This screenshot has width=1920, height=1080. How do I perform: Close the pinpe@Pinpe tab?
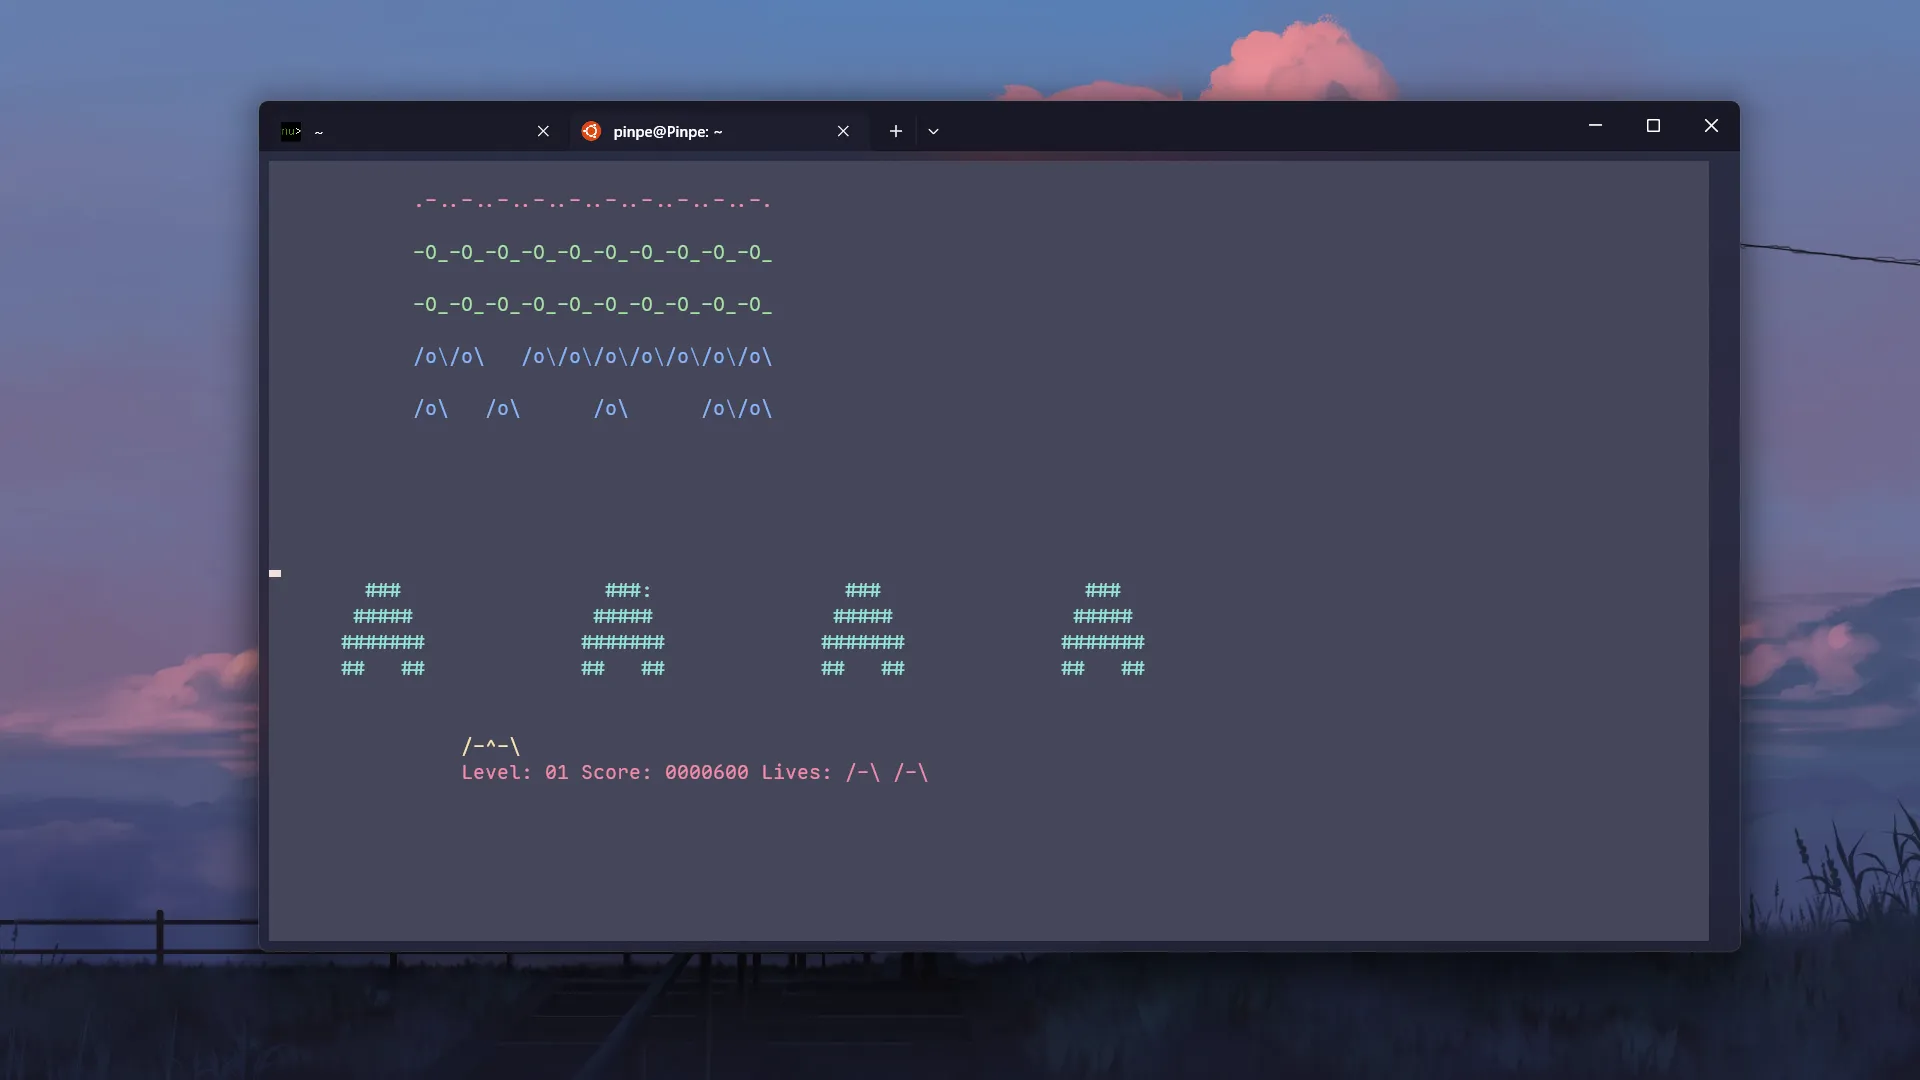coord(843,131)
